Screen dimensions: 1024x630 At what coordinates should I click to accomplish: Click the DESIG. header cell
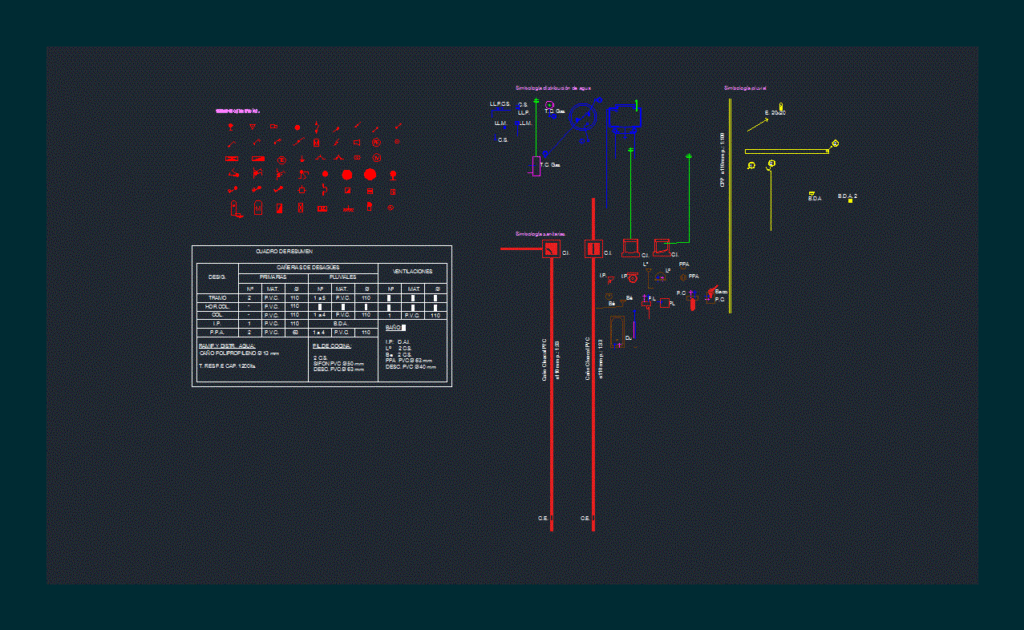217,277
